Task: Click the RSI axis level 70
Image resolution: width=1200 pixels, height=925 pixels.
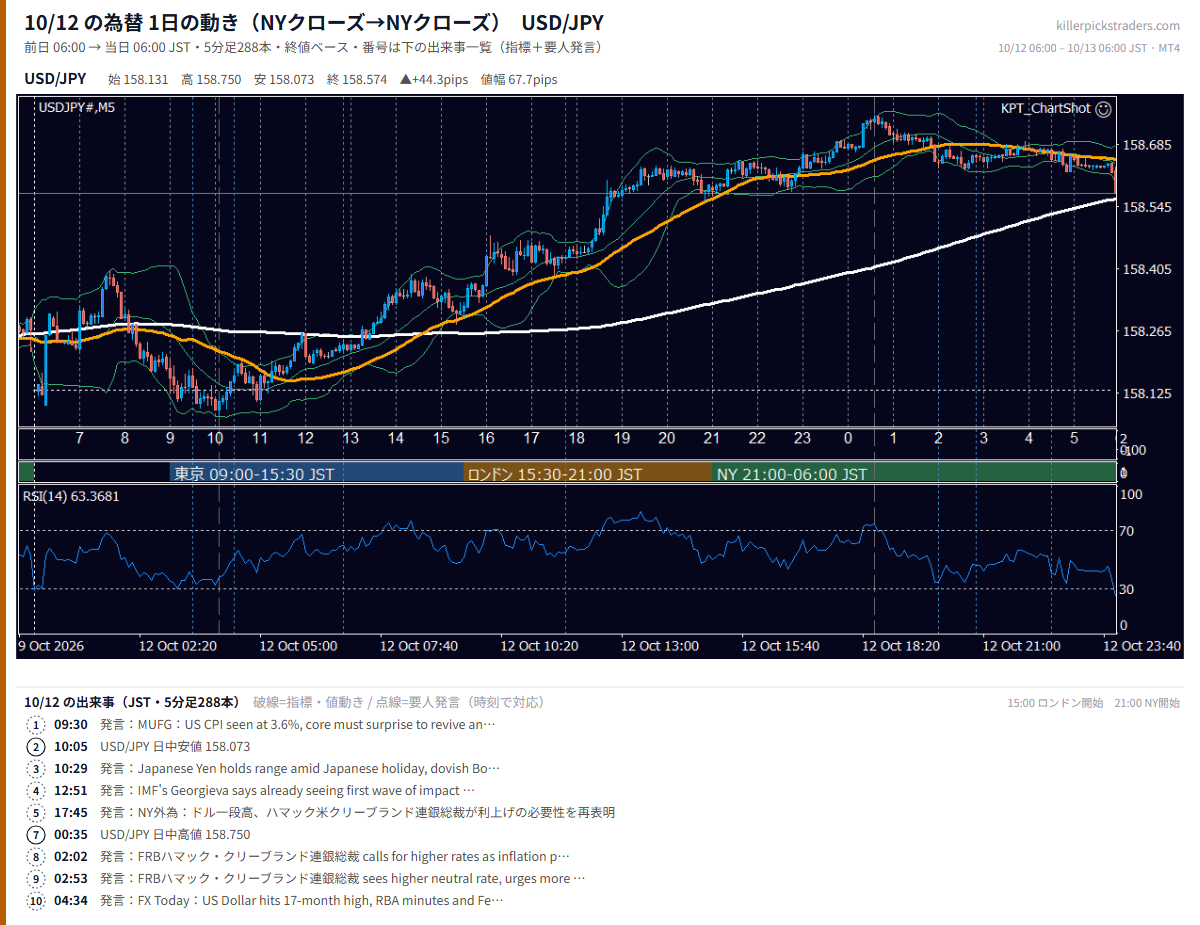Action: coord(1126,531)
